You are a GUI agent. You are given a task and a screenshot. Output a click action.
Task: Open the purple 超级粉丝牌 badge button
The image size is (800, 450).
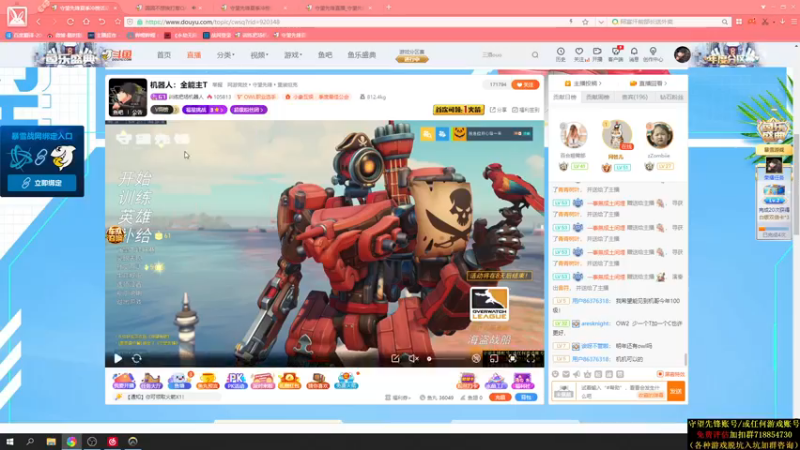pos(248,110)
